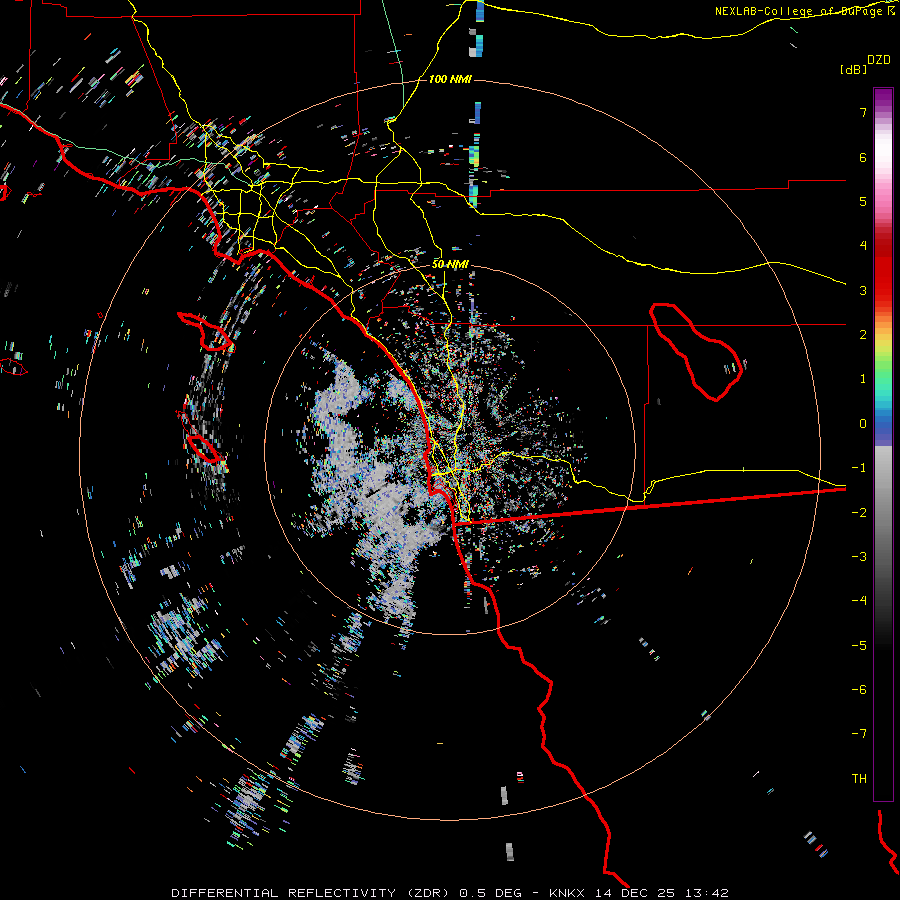The width and height of the screenshot is (900, 900).
Task: Click the scale value 2
Action: [863, 335]
